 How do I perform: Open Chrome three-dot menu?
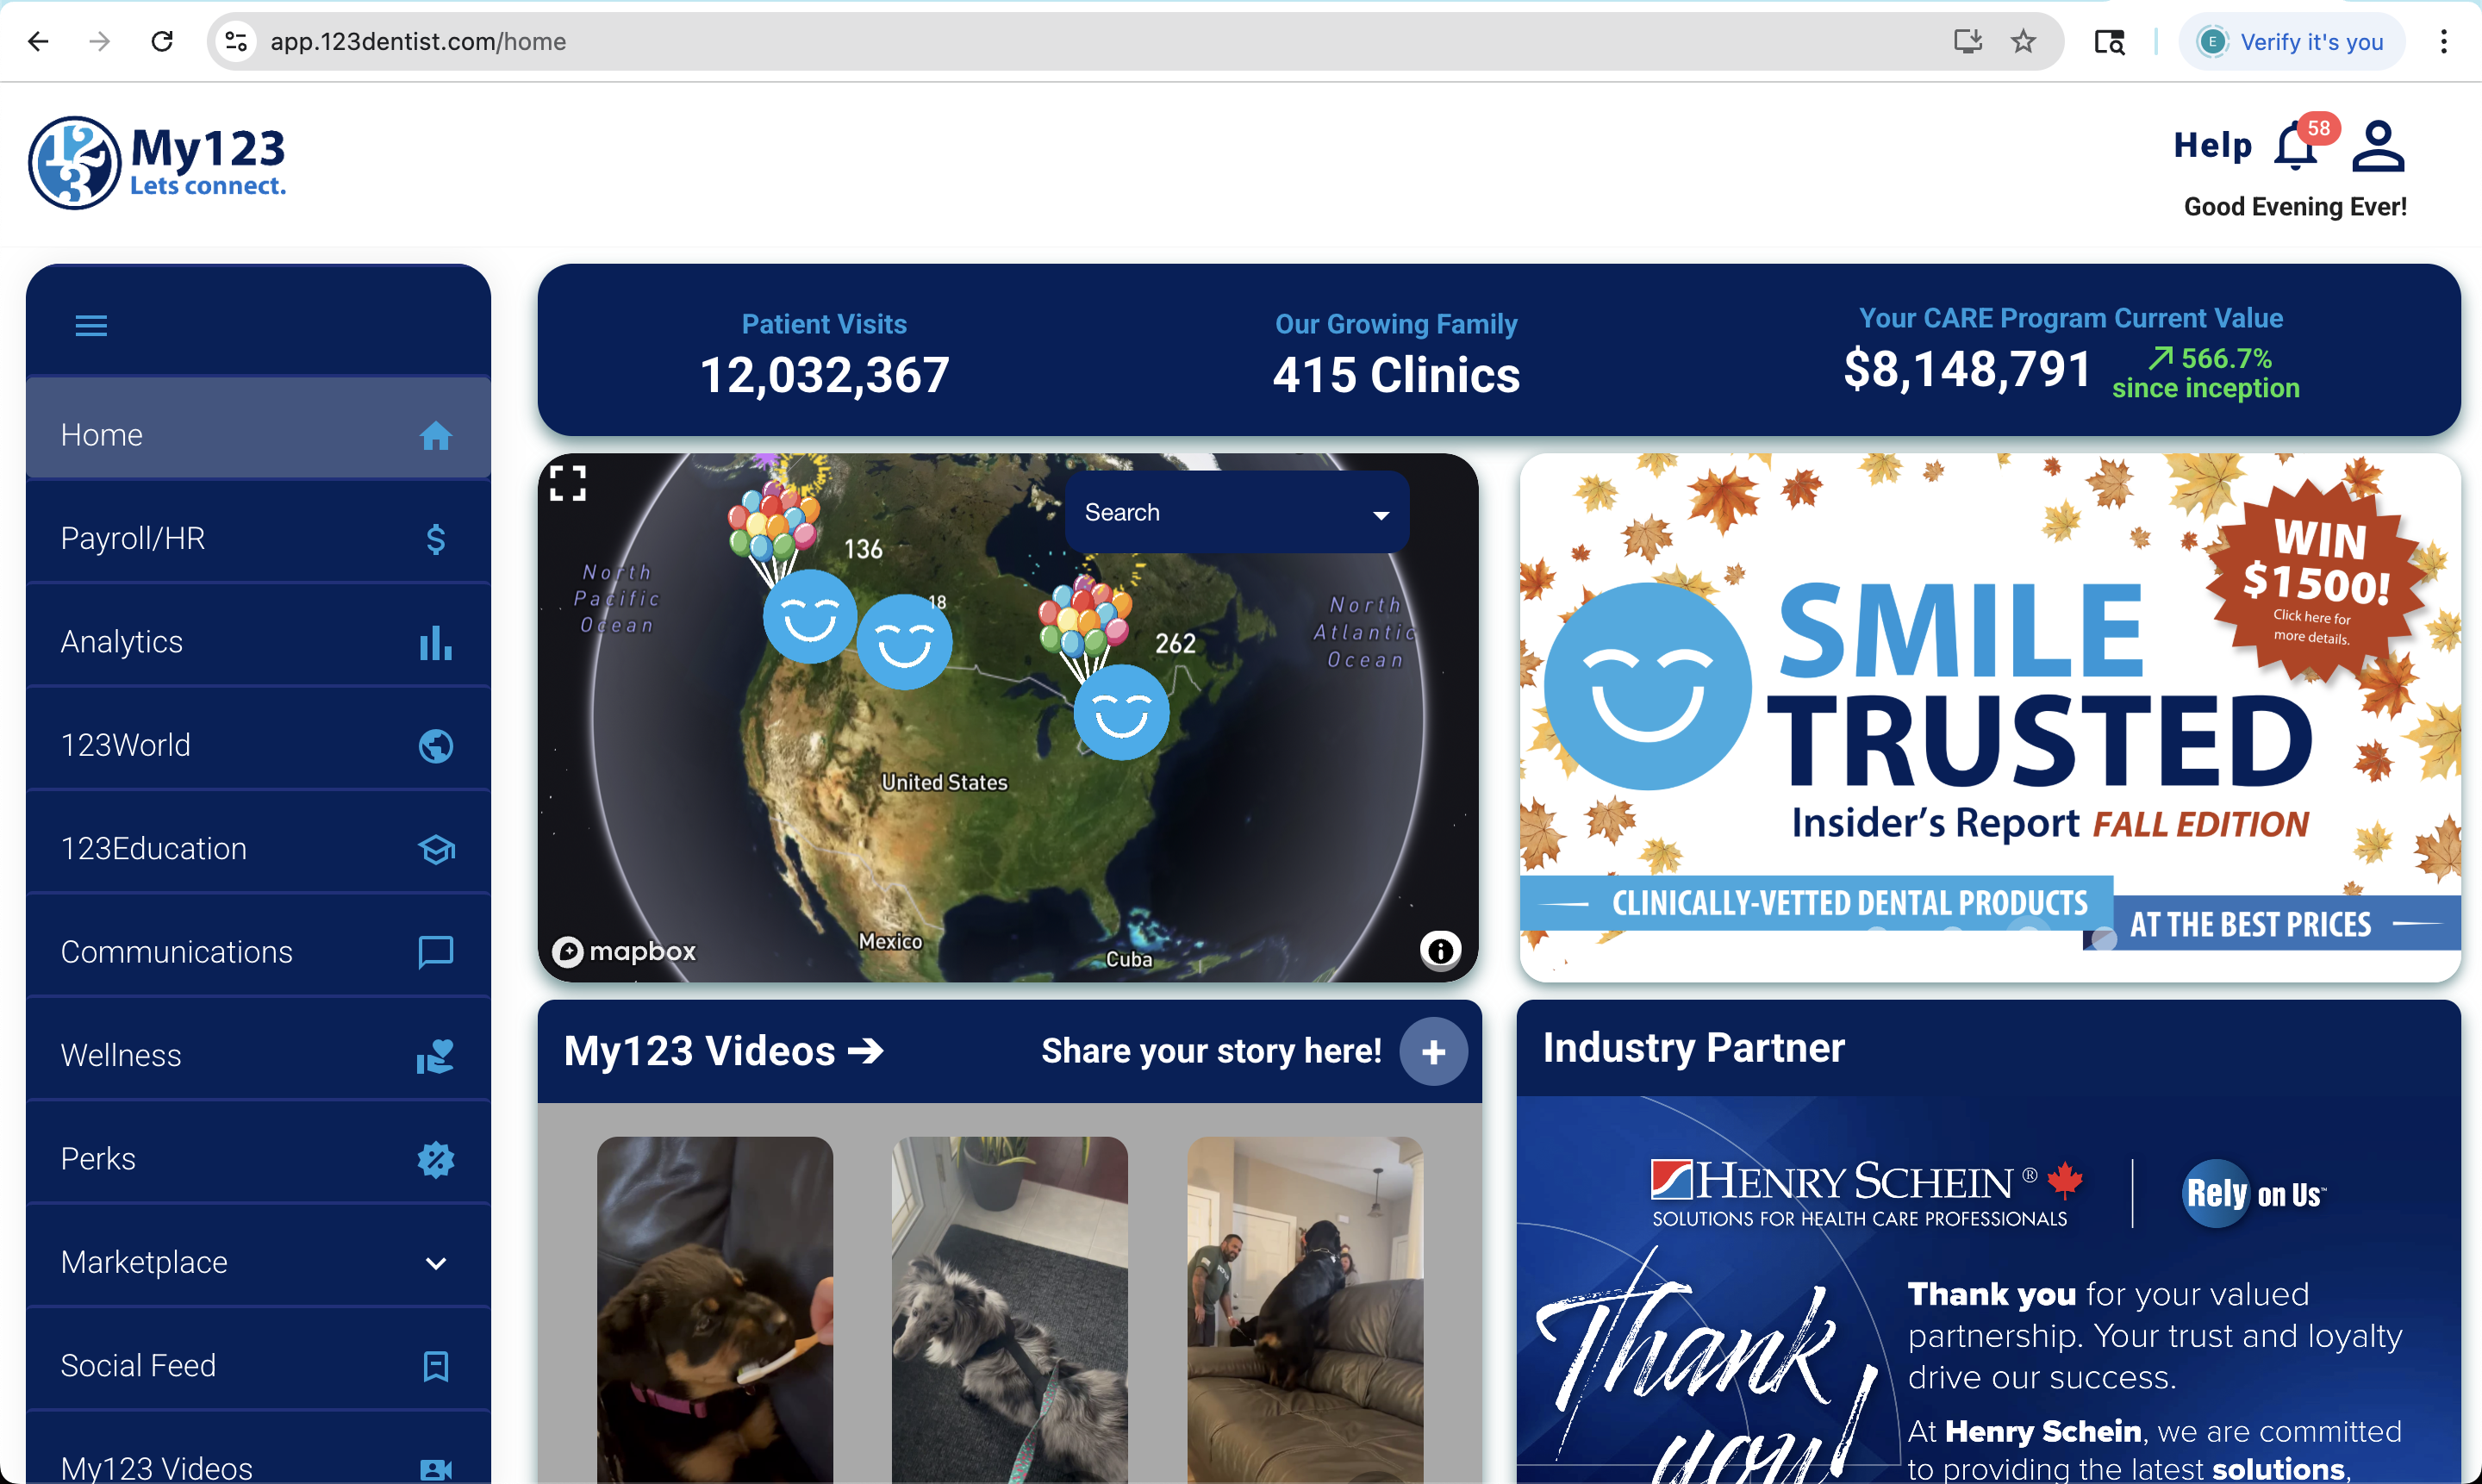click(2443, 41)
